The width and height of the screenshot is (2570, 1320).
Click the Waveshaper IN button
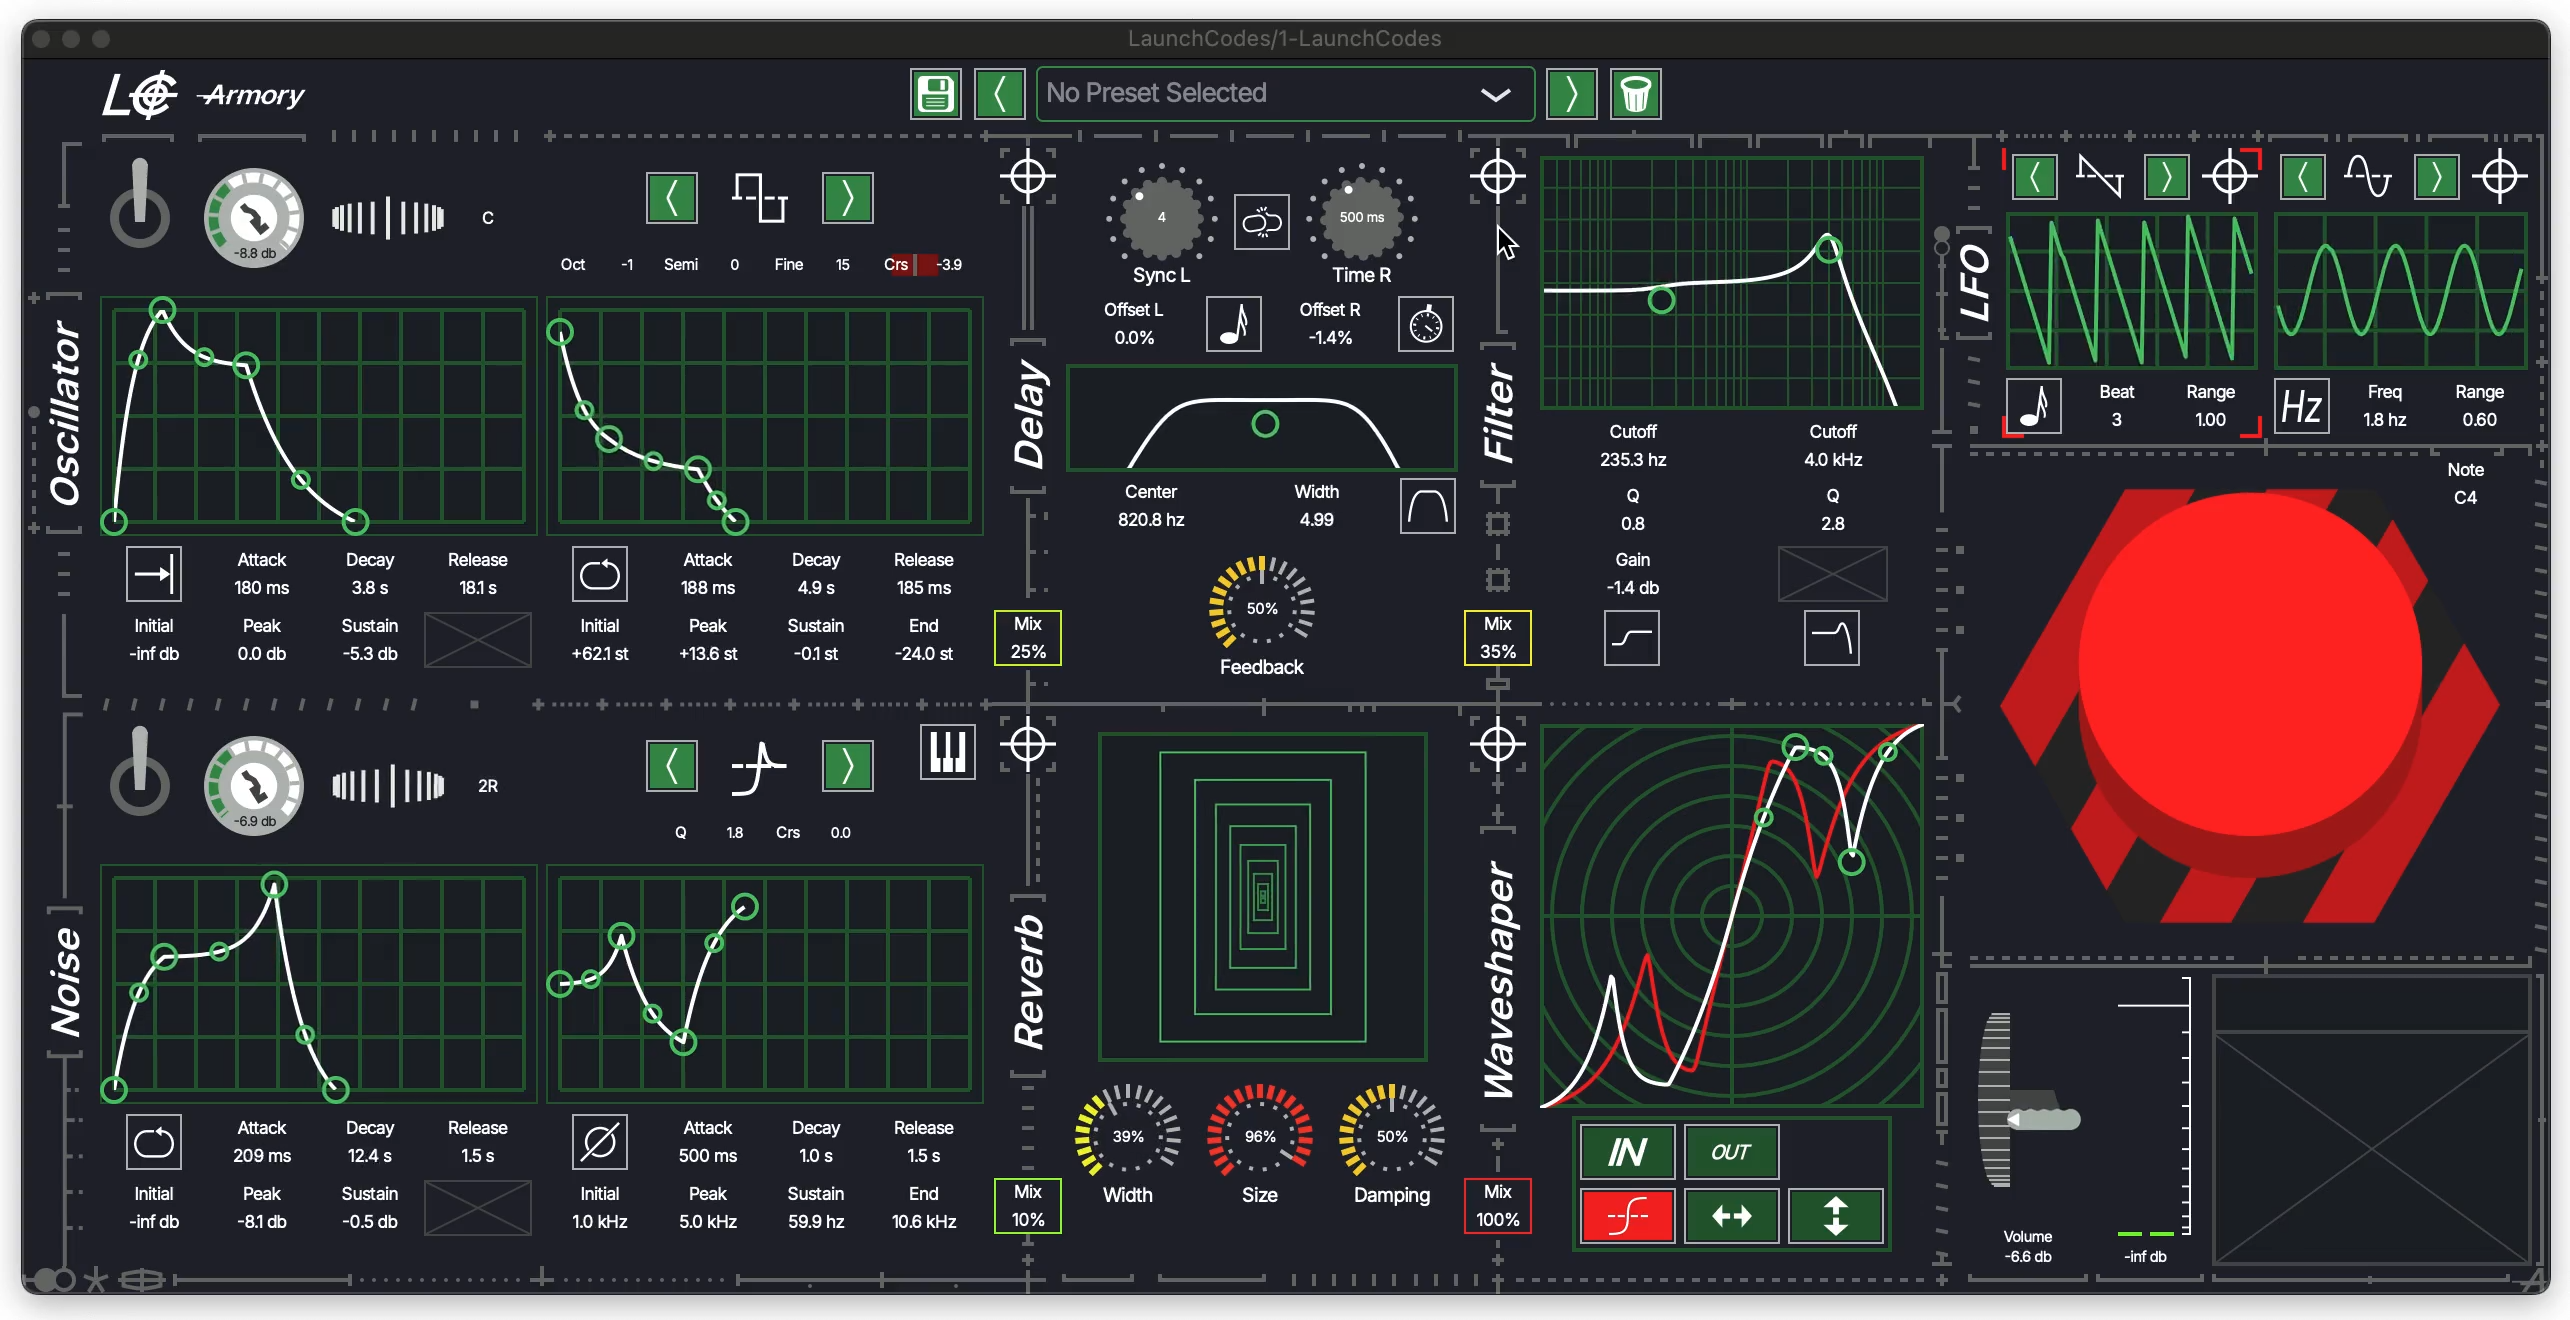pyautogui.click(x=1627, y=1152)
